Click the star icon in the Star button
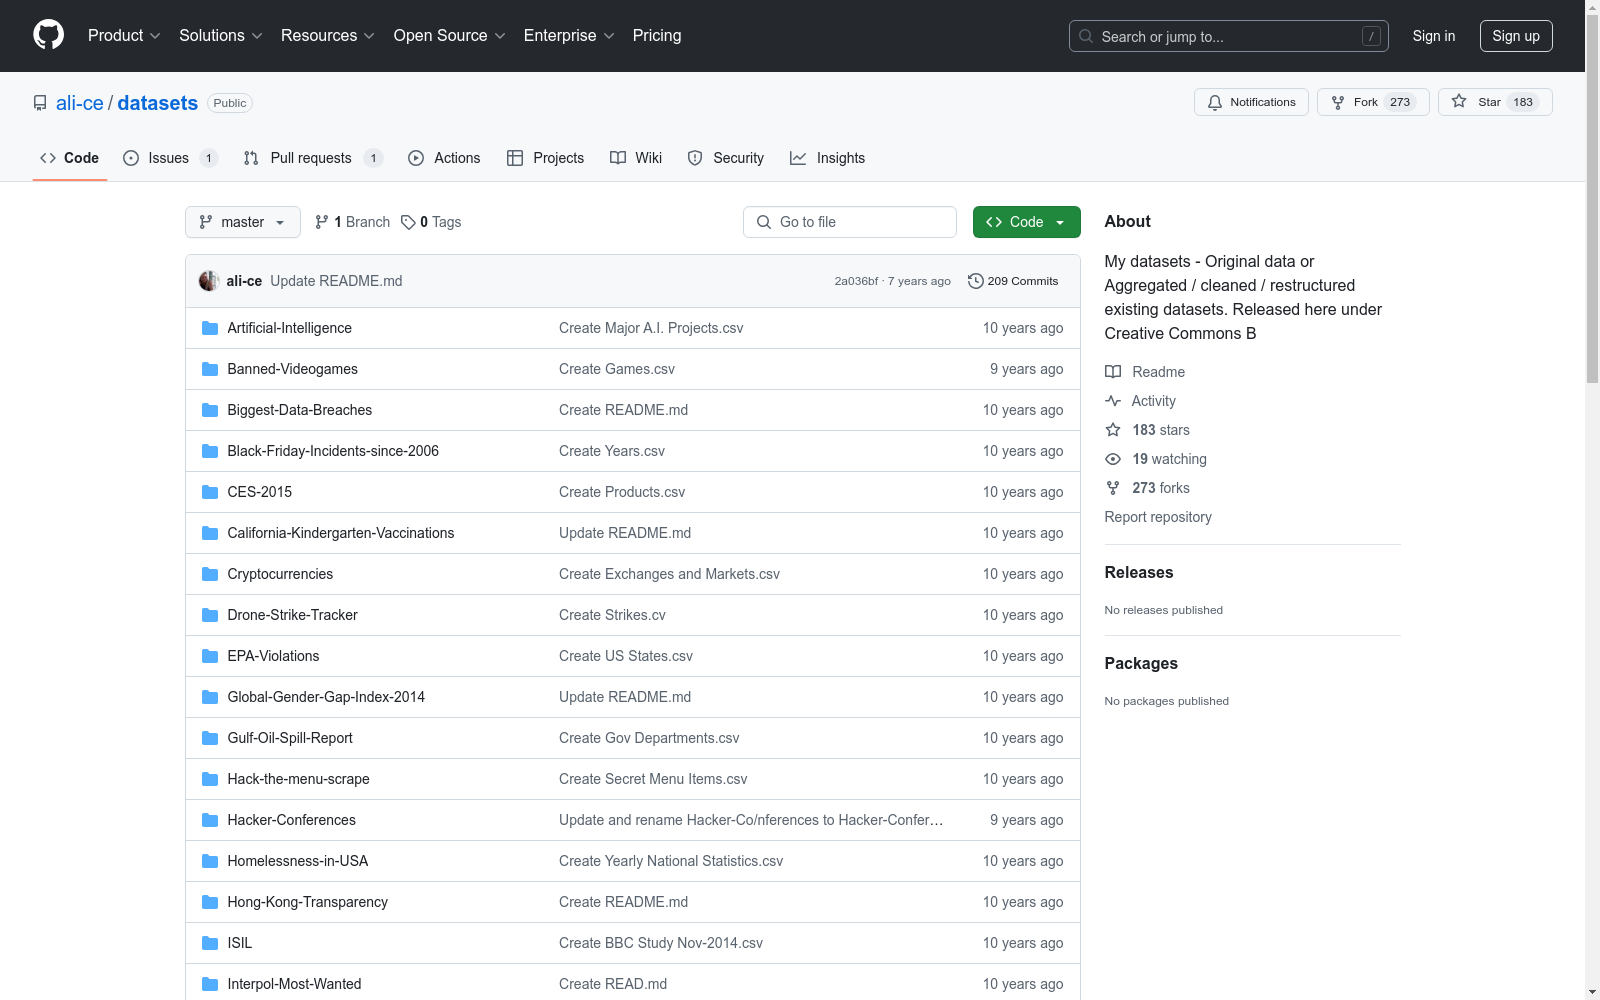Screen dimensions: 1600x1000 pyautogui.click(x=1459, y=102)
